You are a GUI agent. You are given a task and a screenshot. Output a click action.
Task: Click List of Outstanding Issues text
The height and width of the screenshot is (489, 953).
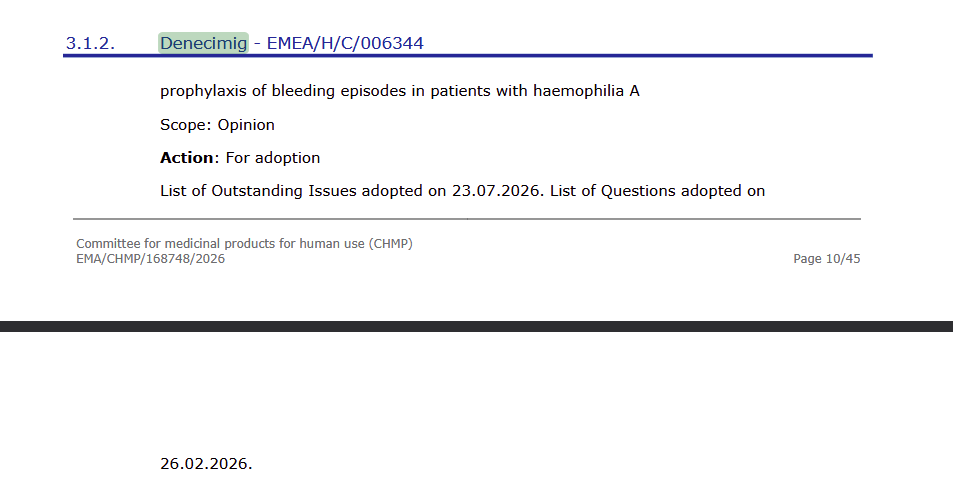(258, 191)
